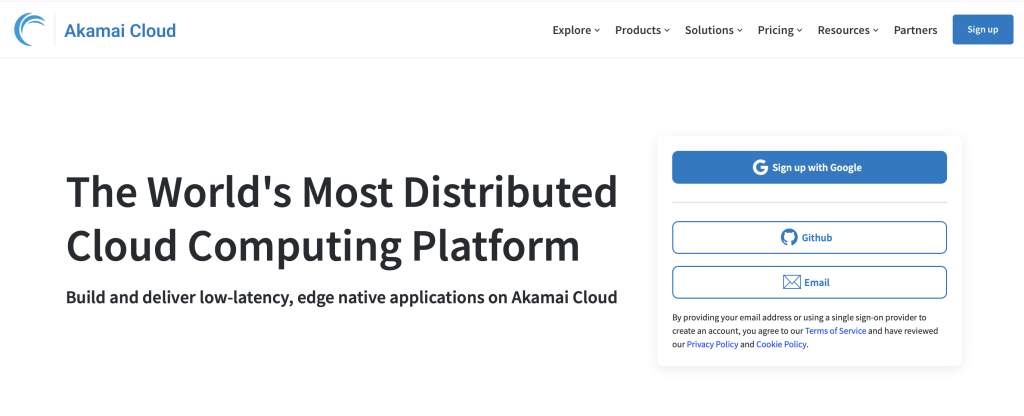Open the Resources menu
The width and height of the screenshot is (1024, 416).
(x=848, y=30)
